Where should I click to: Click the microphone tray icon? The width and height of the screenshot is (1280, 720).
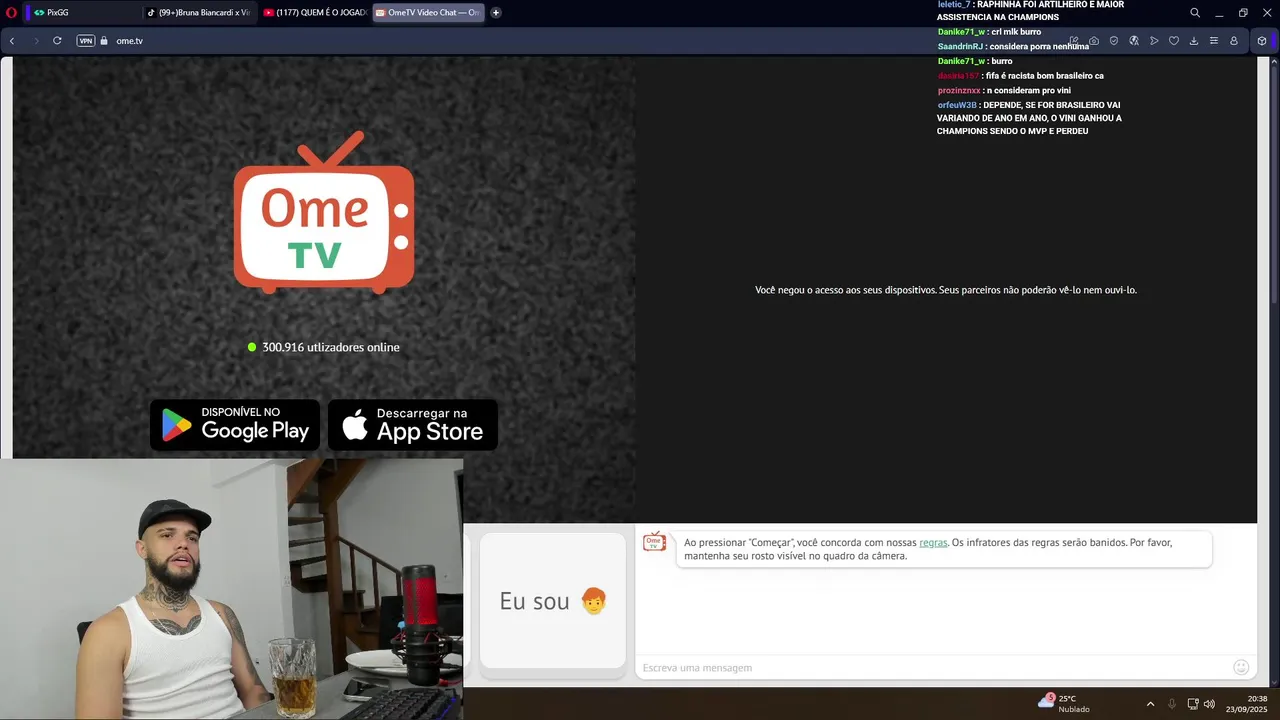coord(1172,704)
